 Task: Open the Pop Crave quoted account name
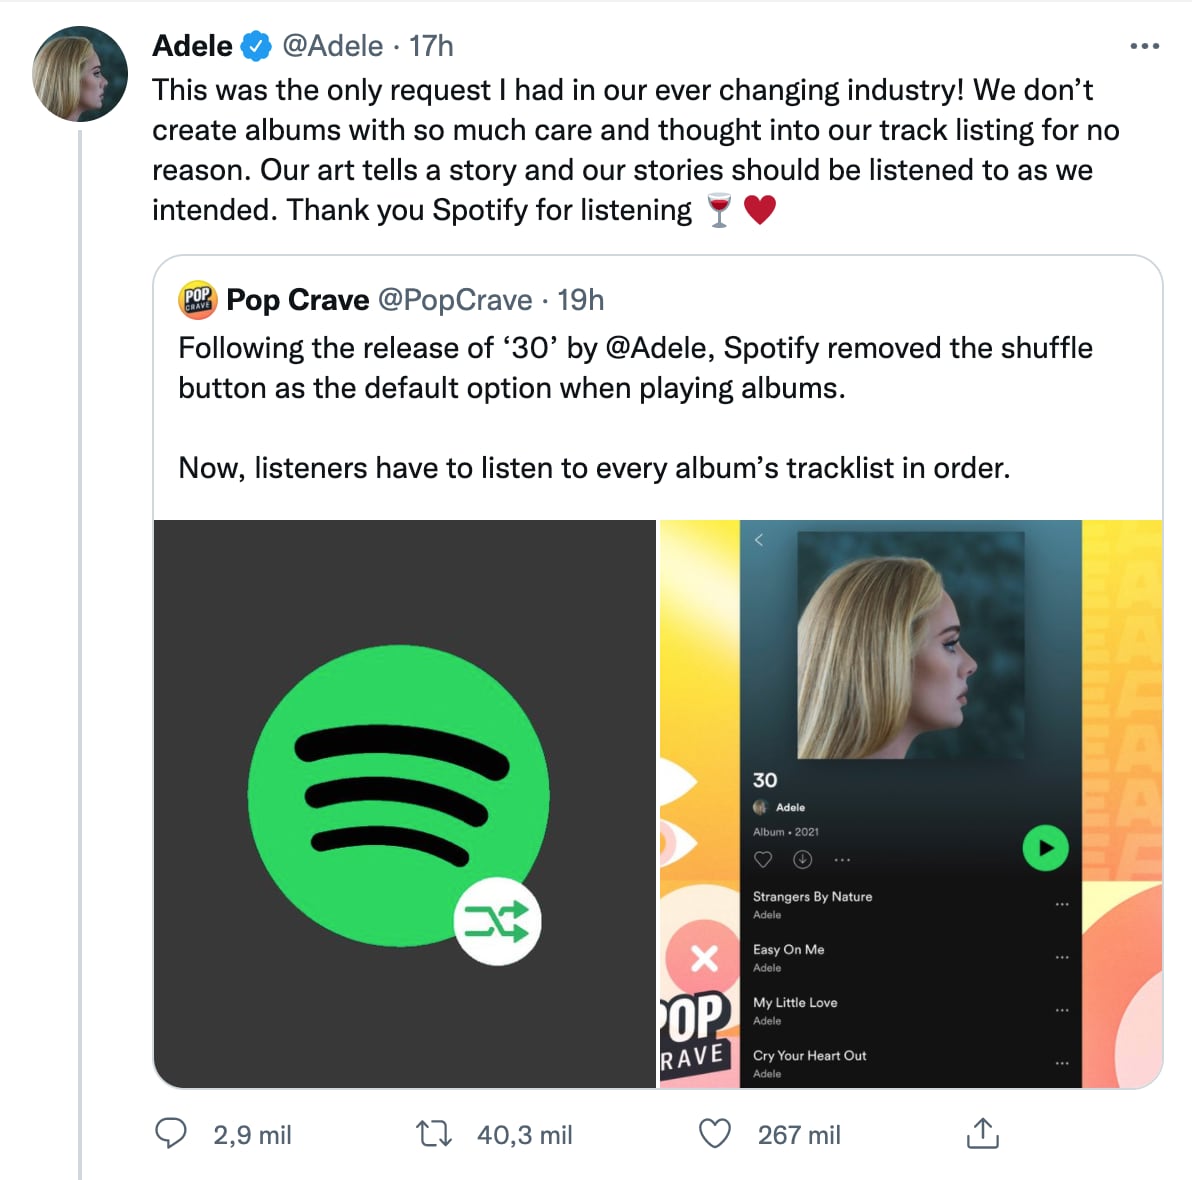(298, 300)
